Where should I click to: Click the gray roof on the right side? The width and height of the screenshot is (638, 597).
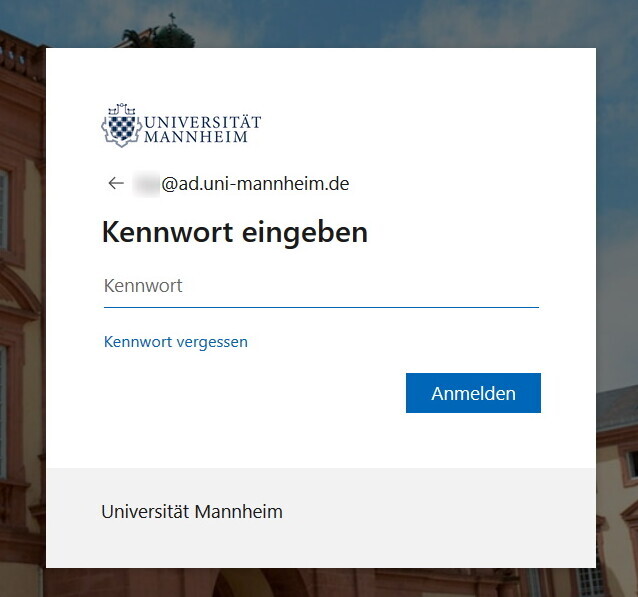617,409
